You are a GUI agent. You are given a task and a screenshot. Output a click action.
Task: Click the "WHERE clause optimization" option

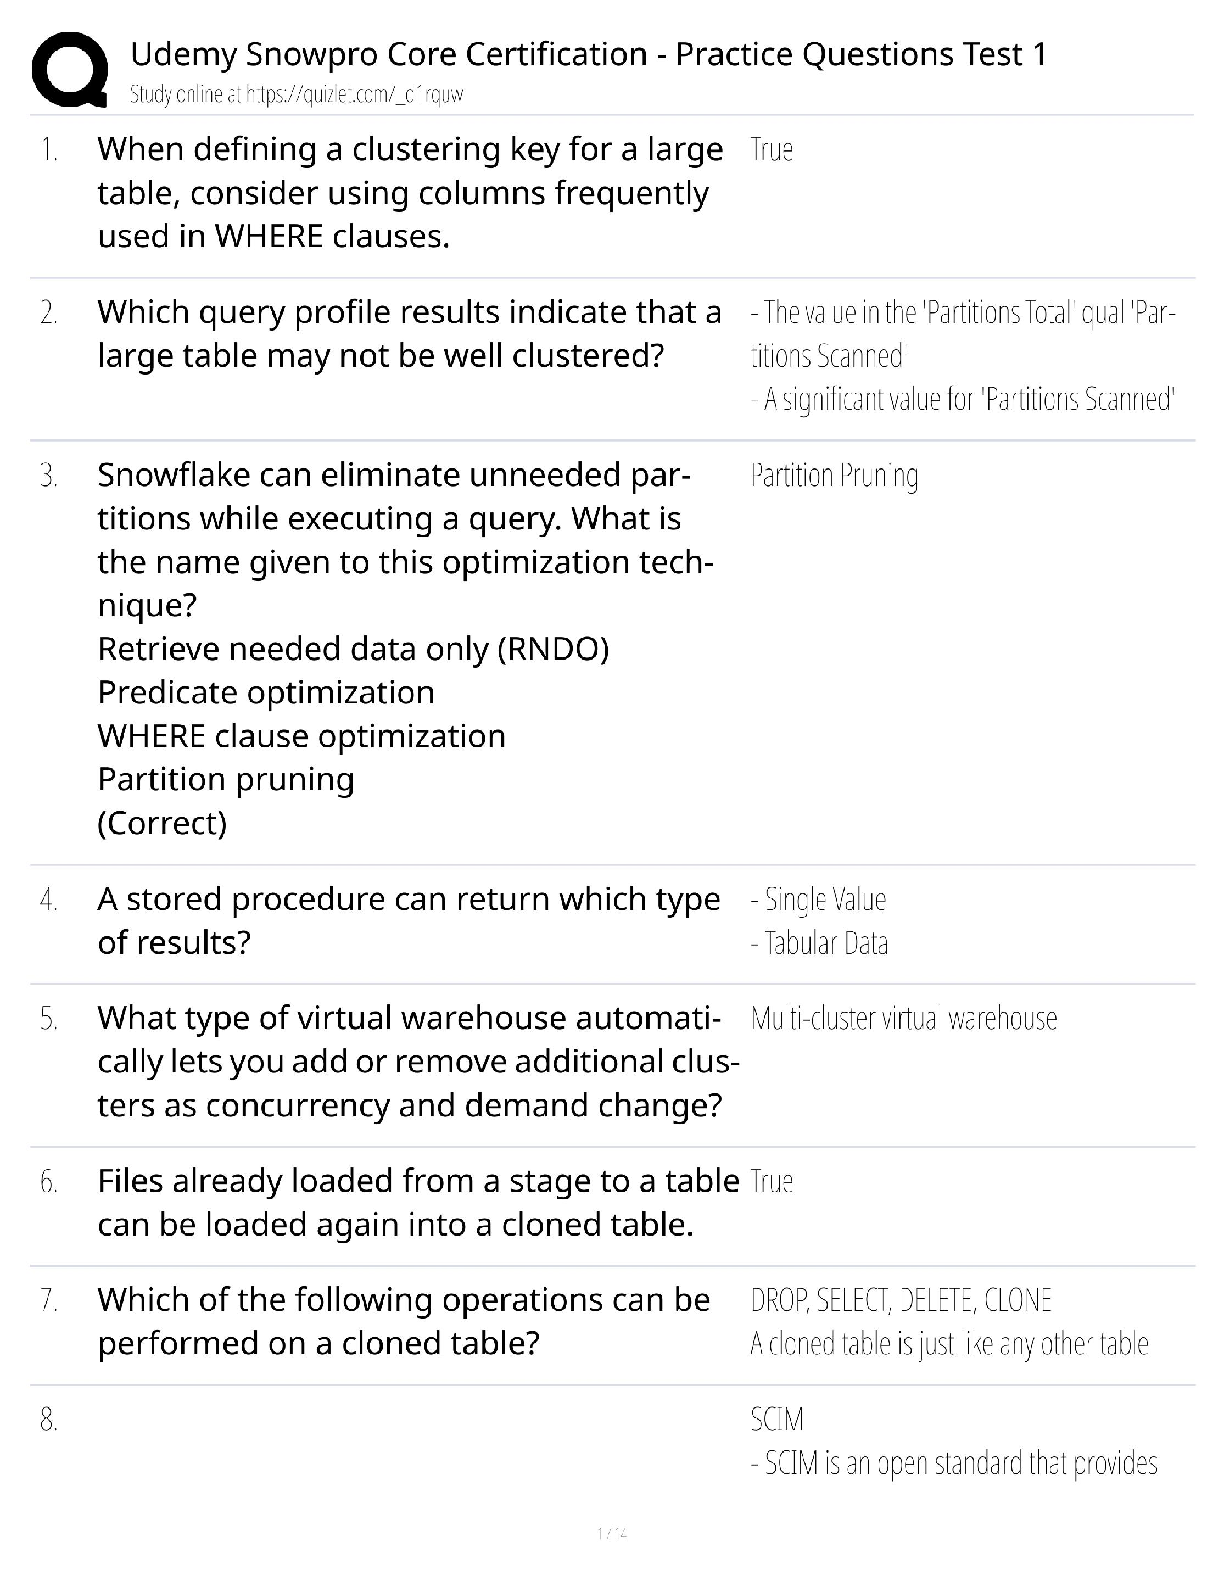pos(301,736)
